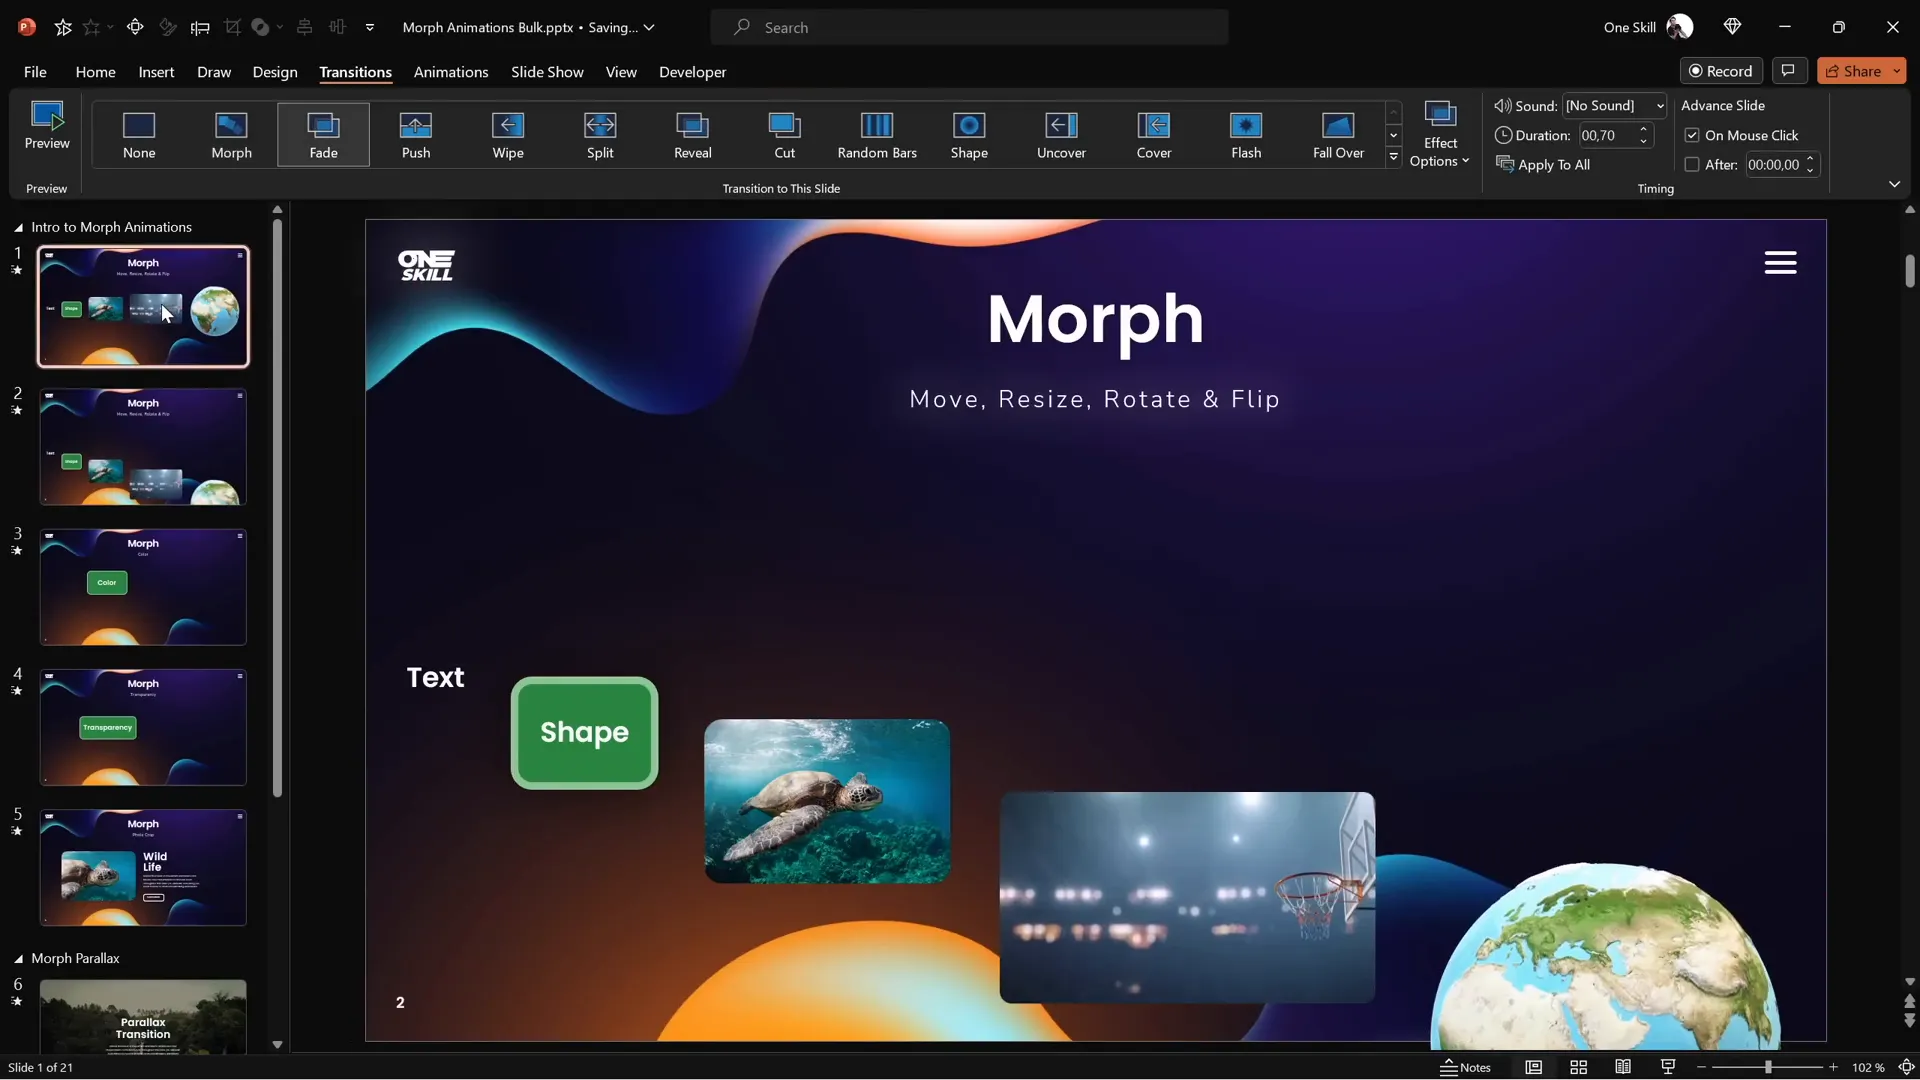Apply the Split transition
This screenshot has height=1080, width=1920.
click(600, 135)
